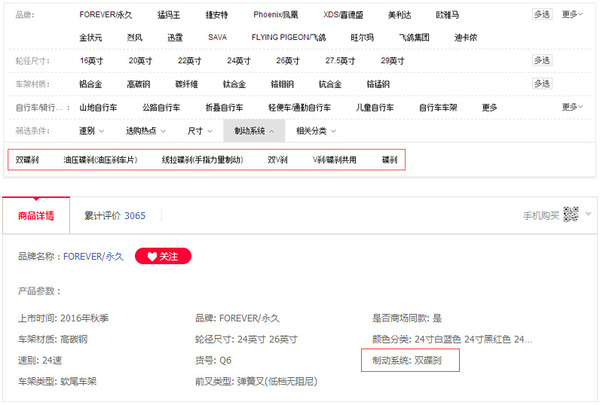Select 高碳钢 frame material in filter
The width and height of the screenshot is (600, 405).
(x=139, y=84)
